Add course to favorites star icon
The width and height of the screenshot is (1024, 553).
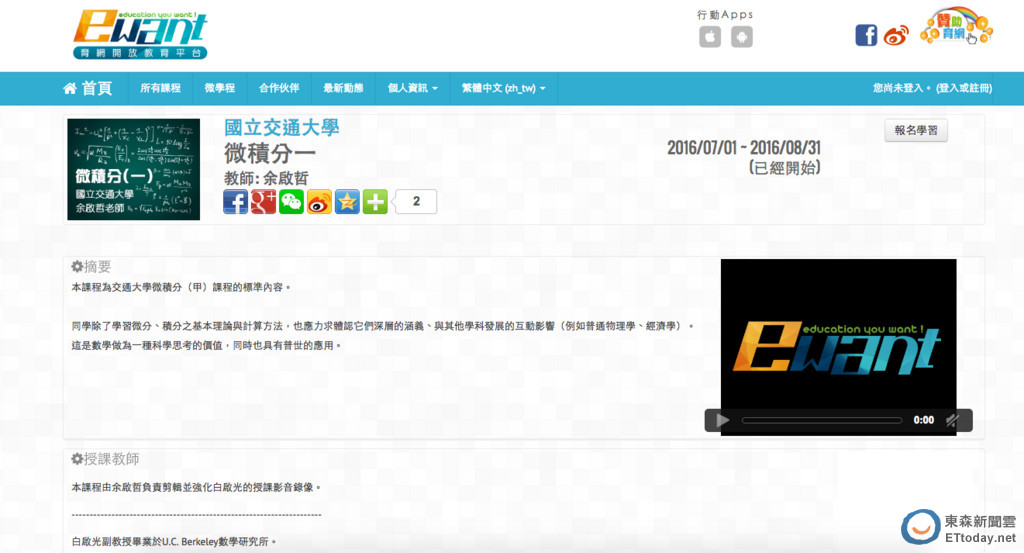tap(347, 202)
